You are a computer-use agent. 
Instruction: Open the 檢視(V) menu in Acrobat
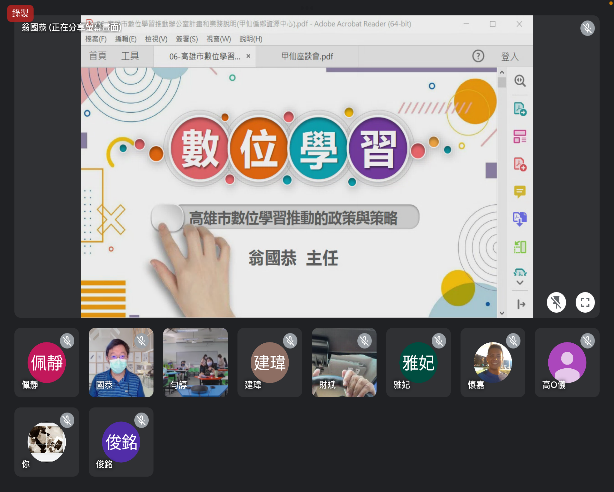tap(156, 39)
